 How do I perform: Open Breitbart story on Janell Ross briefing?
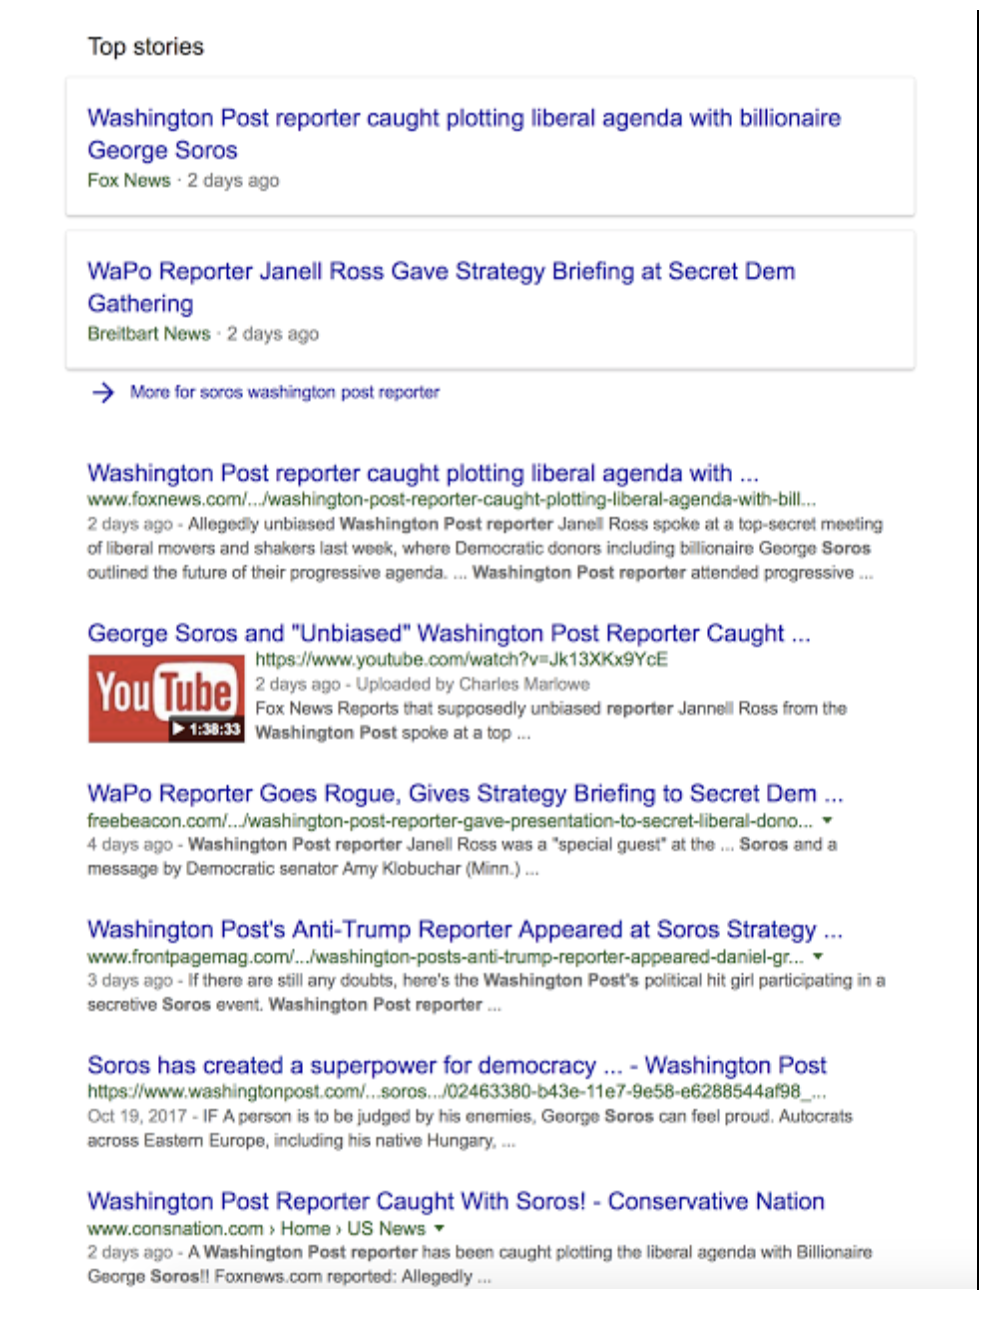click(x=441, y=287)
